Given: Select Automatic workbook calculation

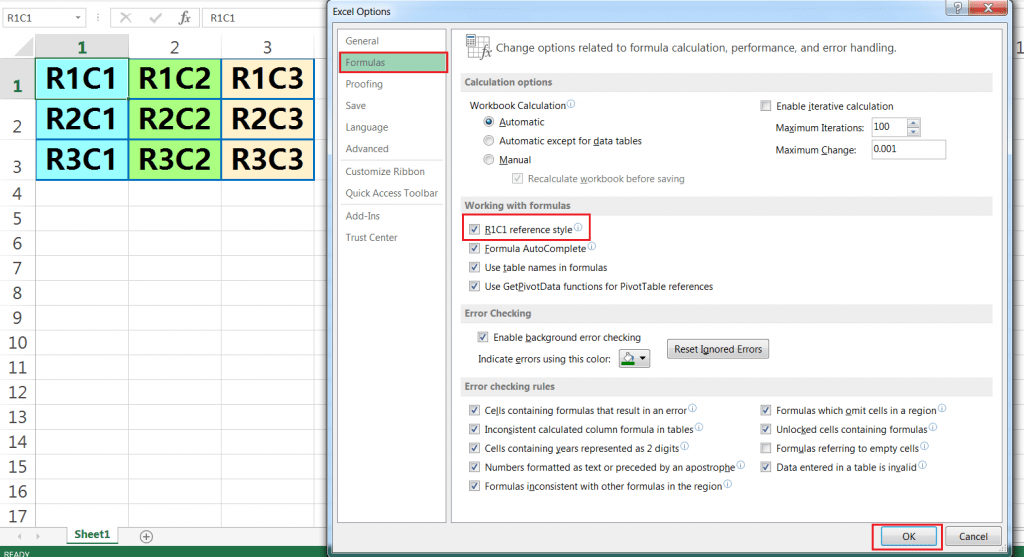Looking at the screenshot, I should [488, 122].
